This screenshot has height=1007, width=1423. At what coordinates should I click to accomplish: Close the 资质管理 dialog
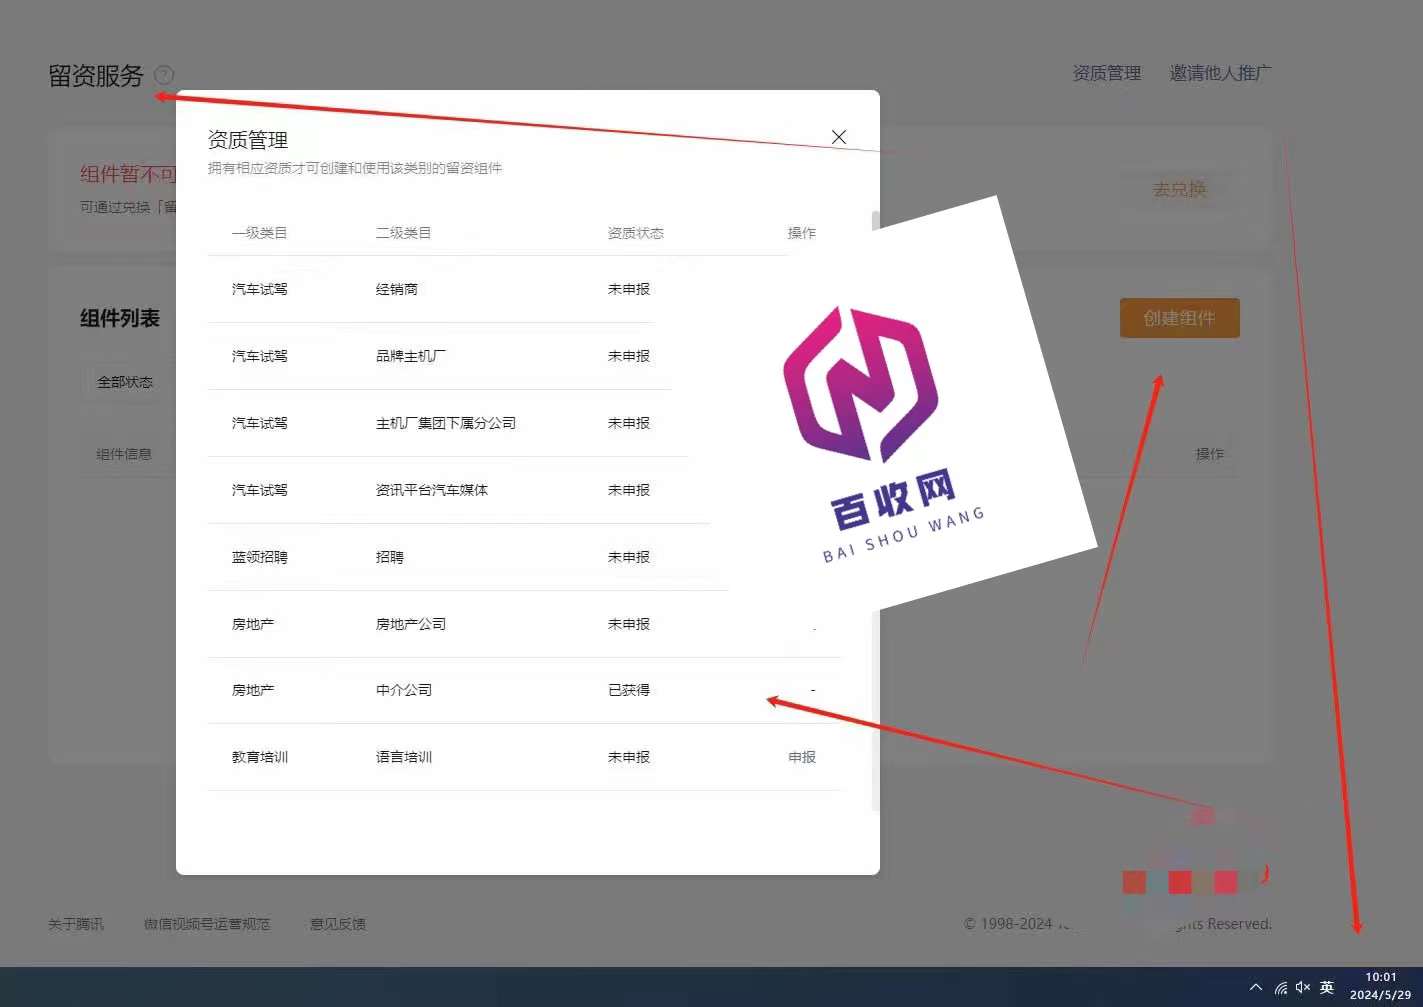(839, 137)
